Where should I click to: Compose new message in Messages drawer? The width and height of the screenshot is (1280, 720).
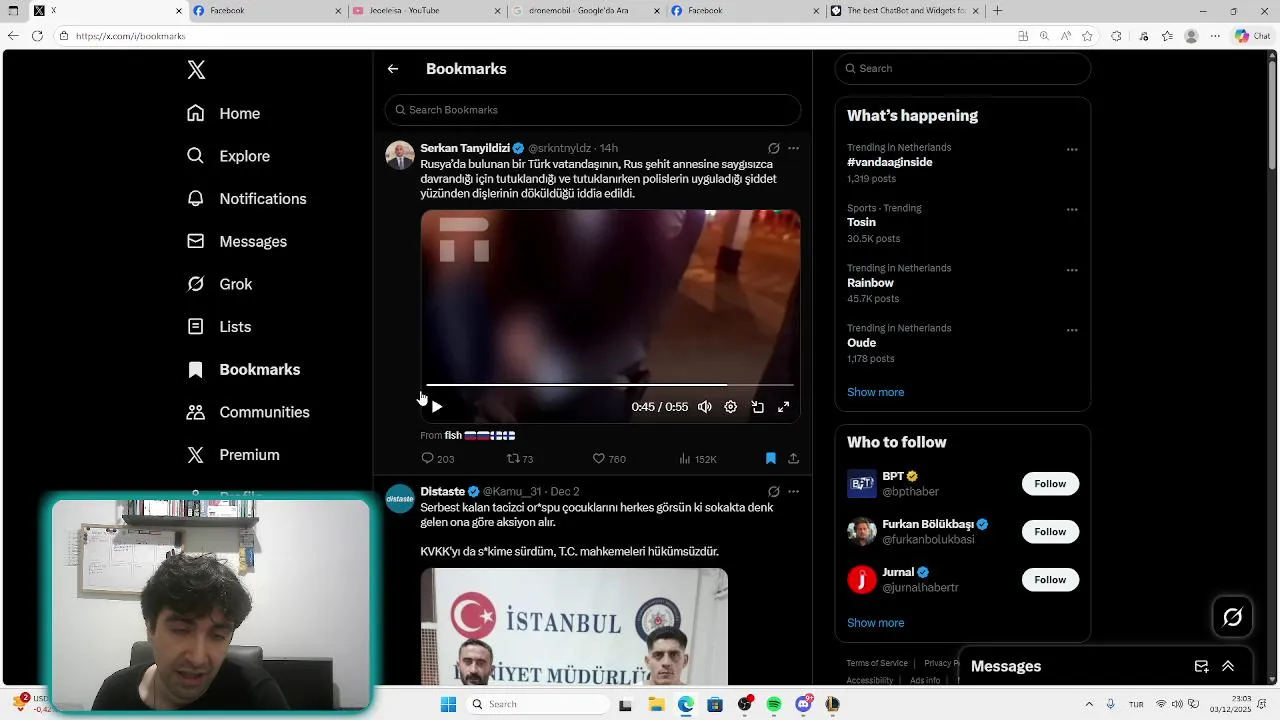coord(1201,667)
